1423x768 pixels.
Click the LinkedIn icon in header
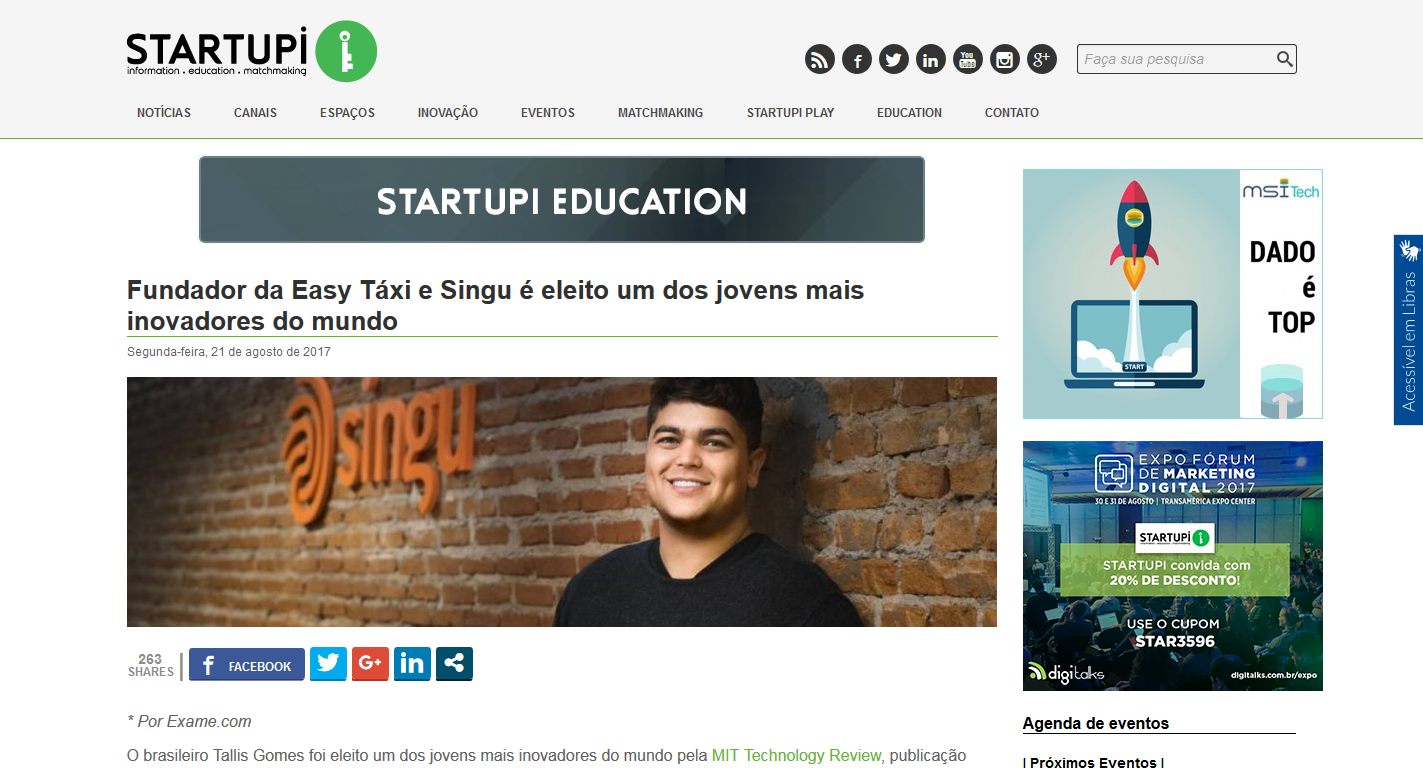[931, 60]
